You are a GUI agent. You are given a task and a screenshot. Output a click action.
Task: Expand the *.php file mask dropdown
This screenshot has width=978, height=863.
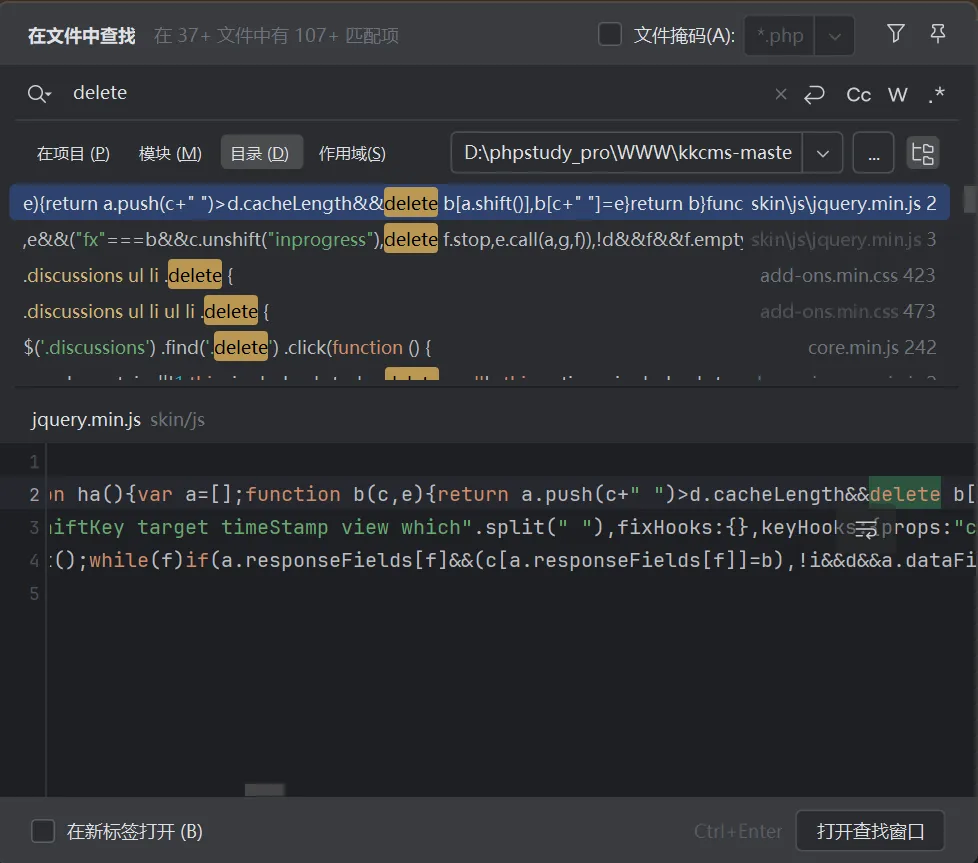point(834,36)
